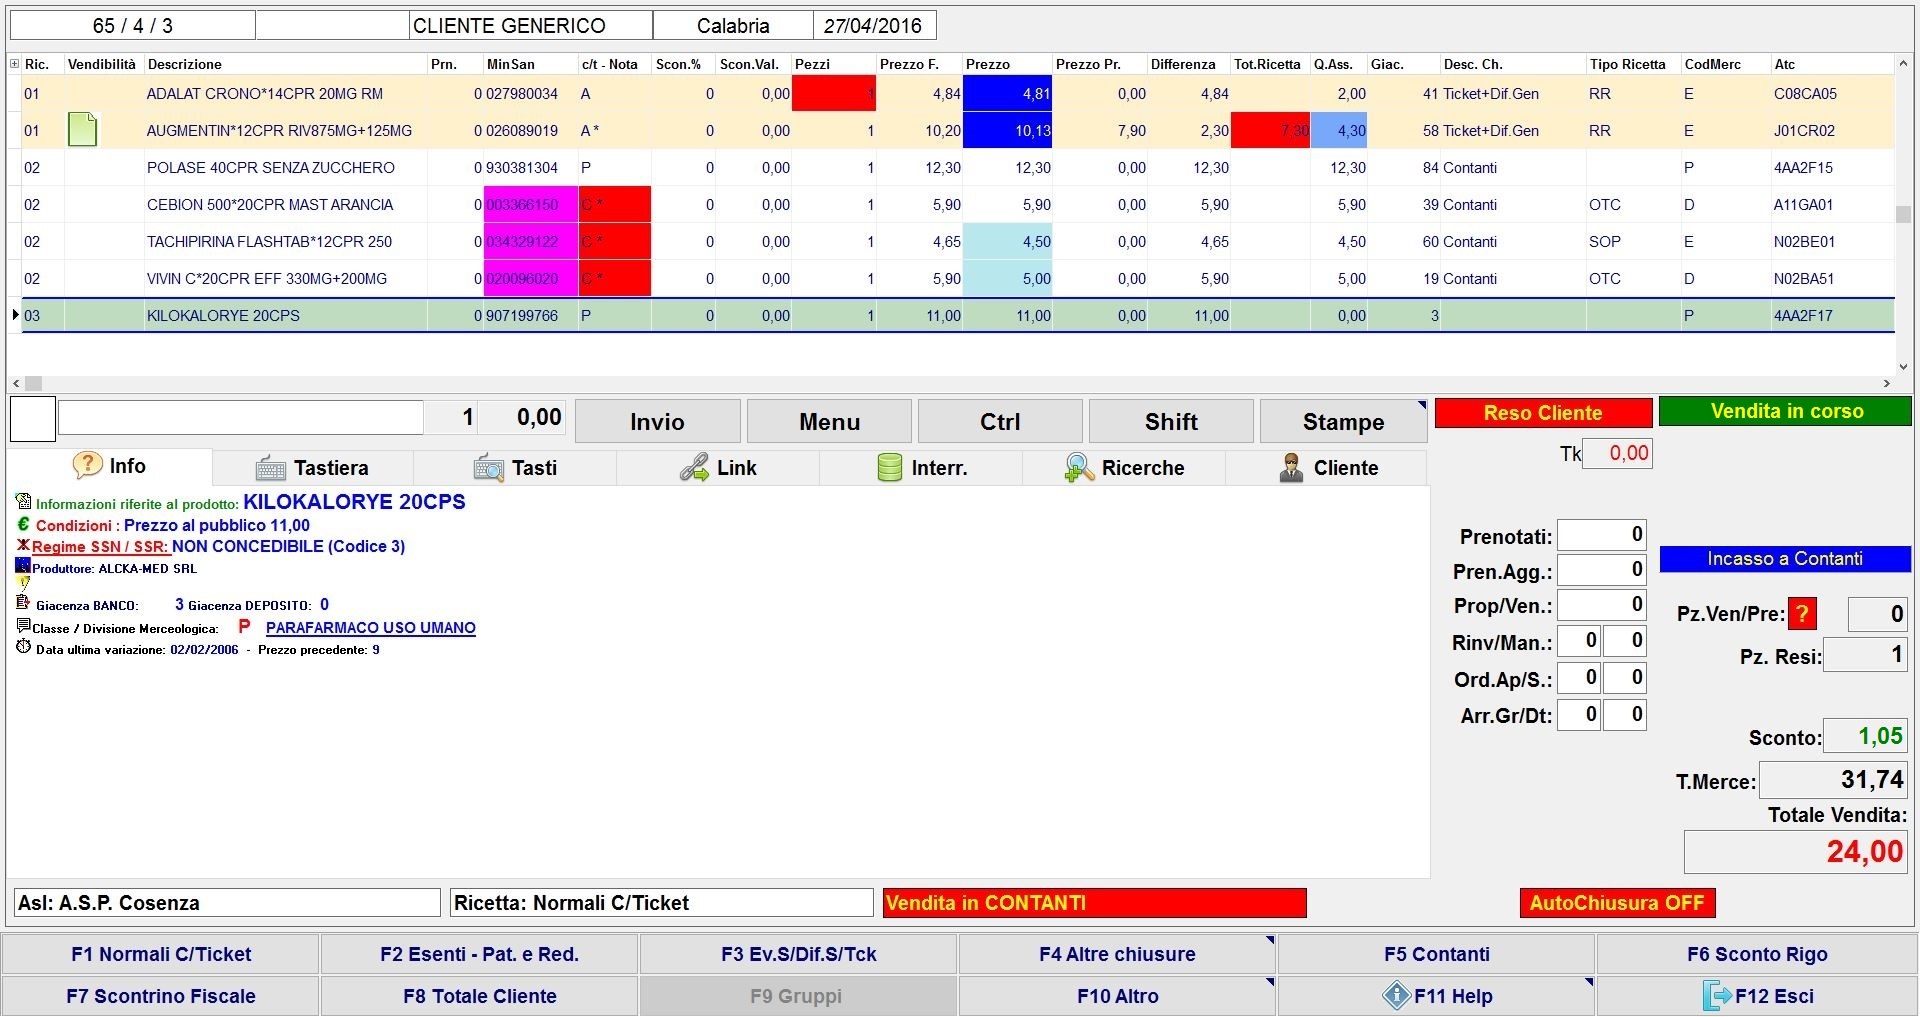Click the Menu button

coord(829,422)
